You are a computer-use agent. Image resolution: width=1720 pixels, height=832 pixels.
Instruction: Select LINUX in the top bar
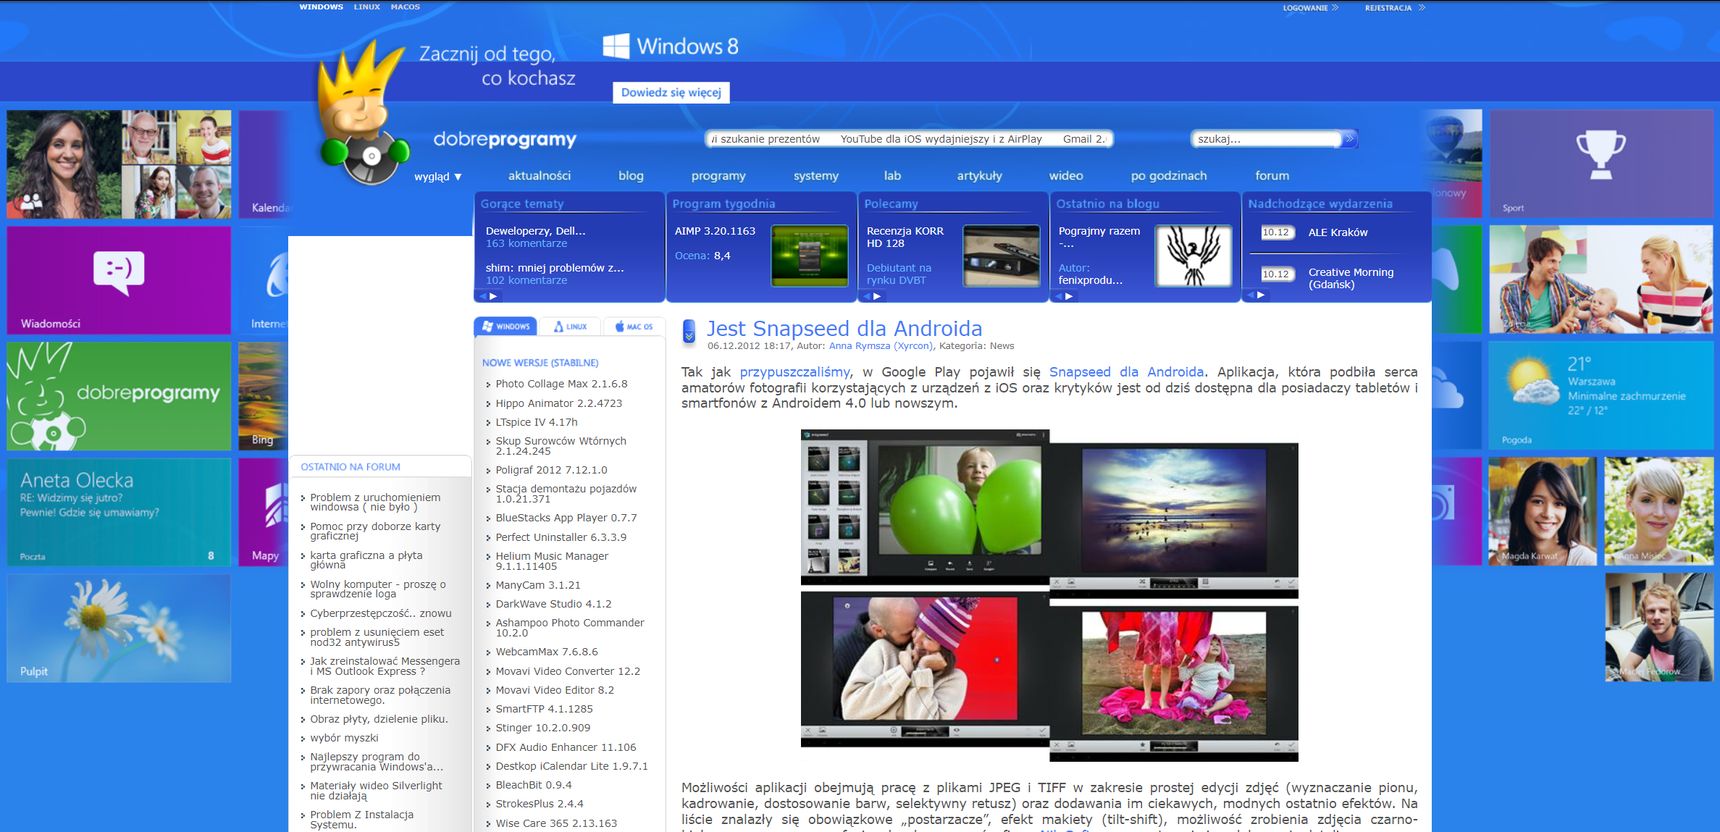point(367,7)
